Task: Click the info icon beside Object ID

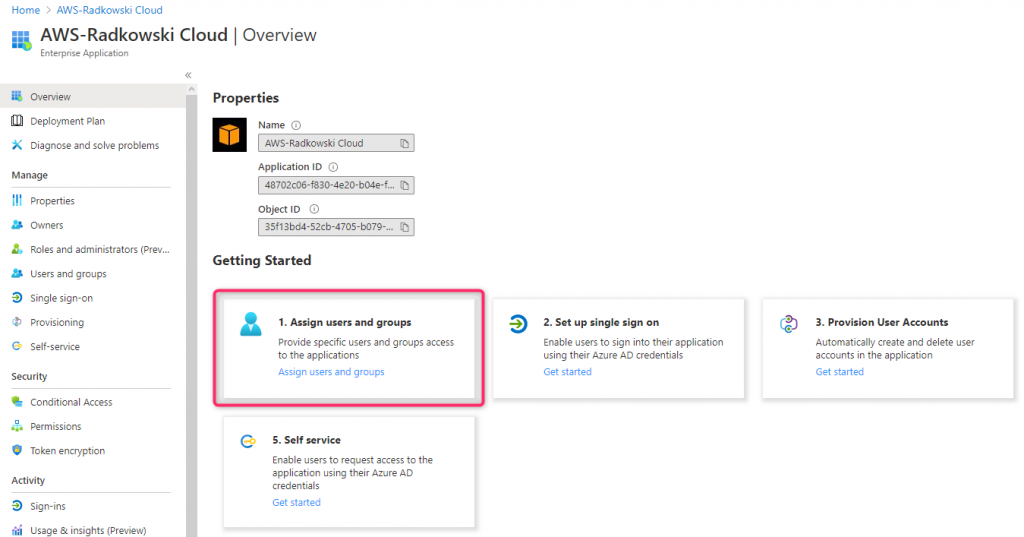Action: (314, 209)
